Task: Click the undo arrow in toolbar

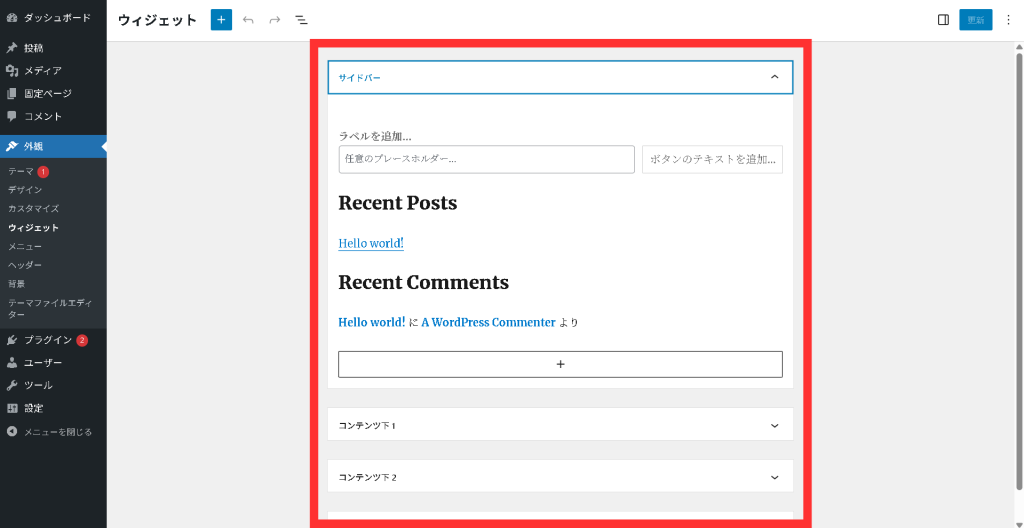Action: (248, 20)
